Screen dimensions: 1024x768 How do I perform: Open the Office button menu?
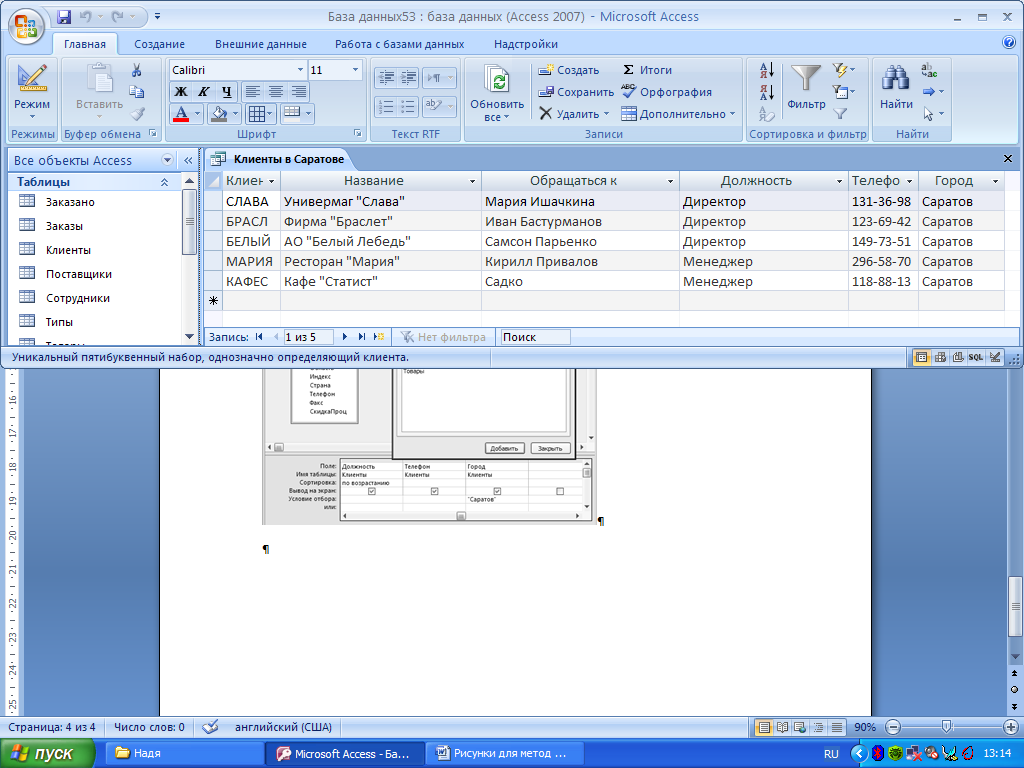pyautogui.click(x=26, y=26)
